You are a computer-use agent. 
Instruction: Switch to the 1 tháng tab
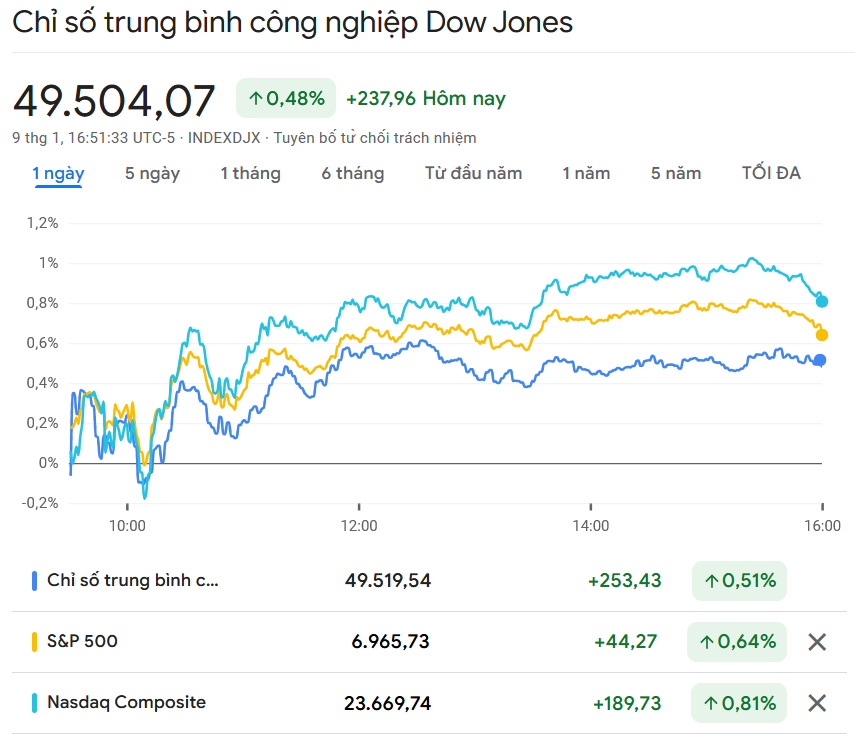(250, 174)
